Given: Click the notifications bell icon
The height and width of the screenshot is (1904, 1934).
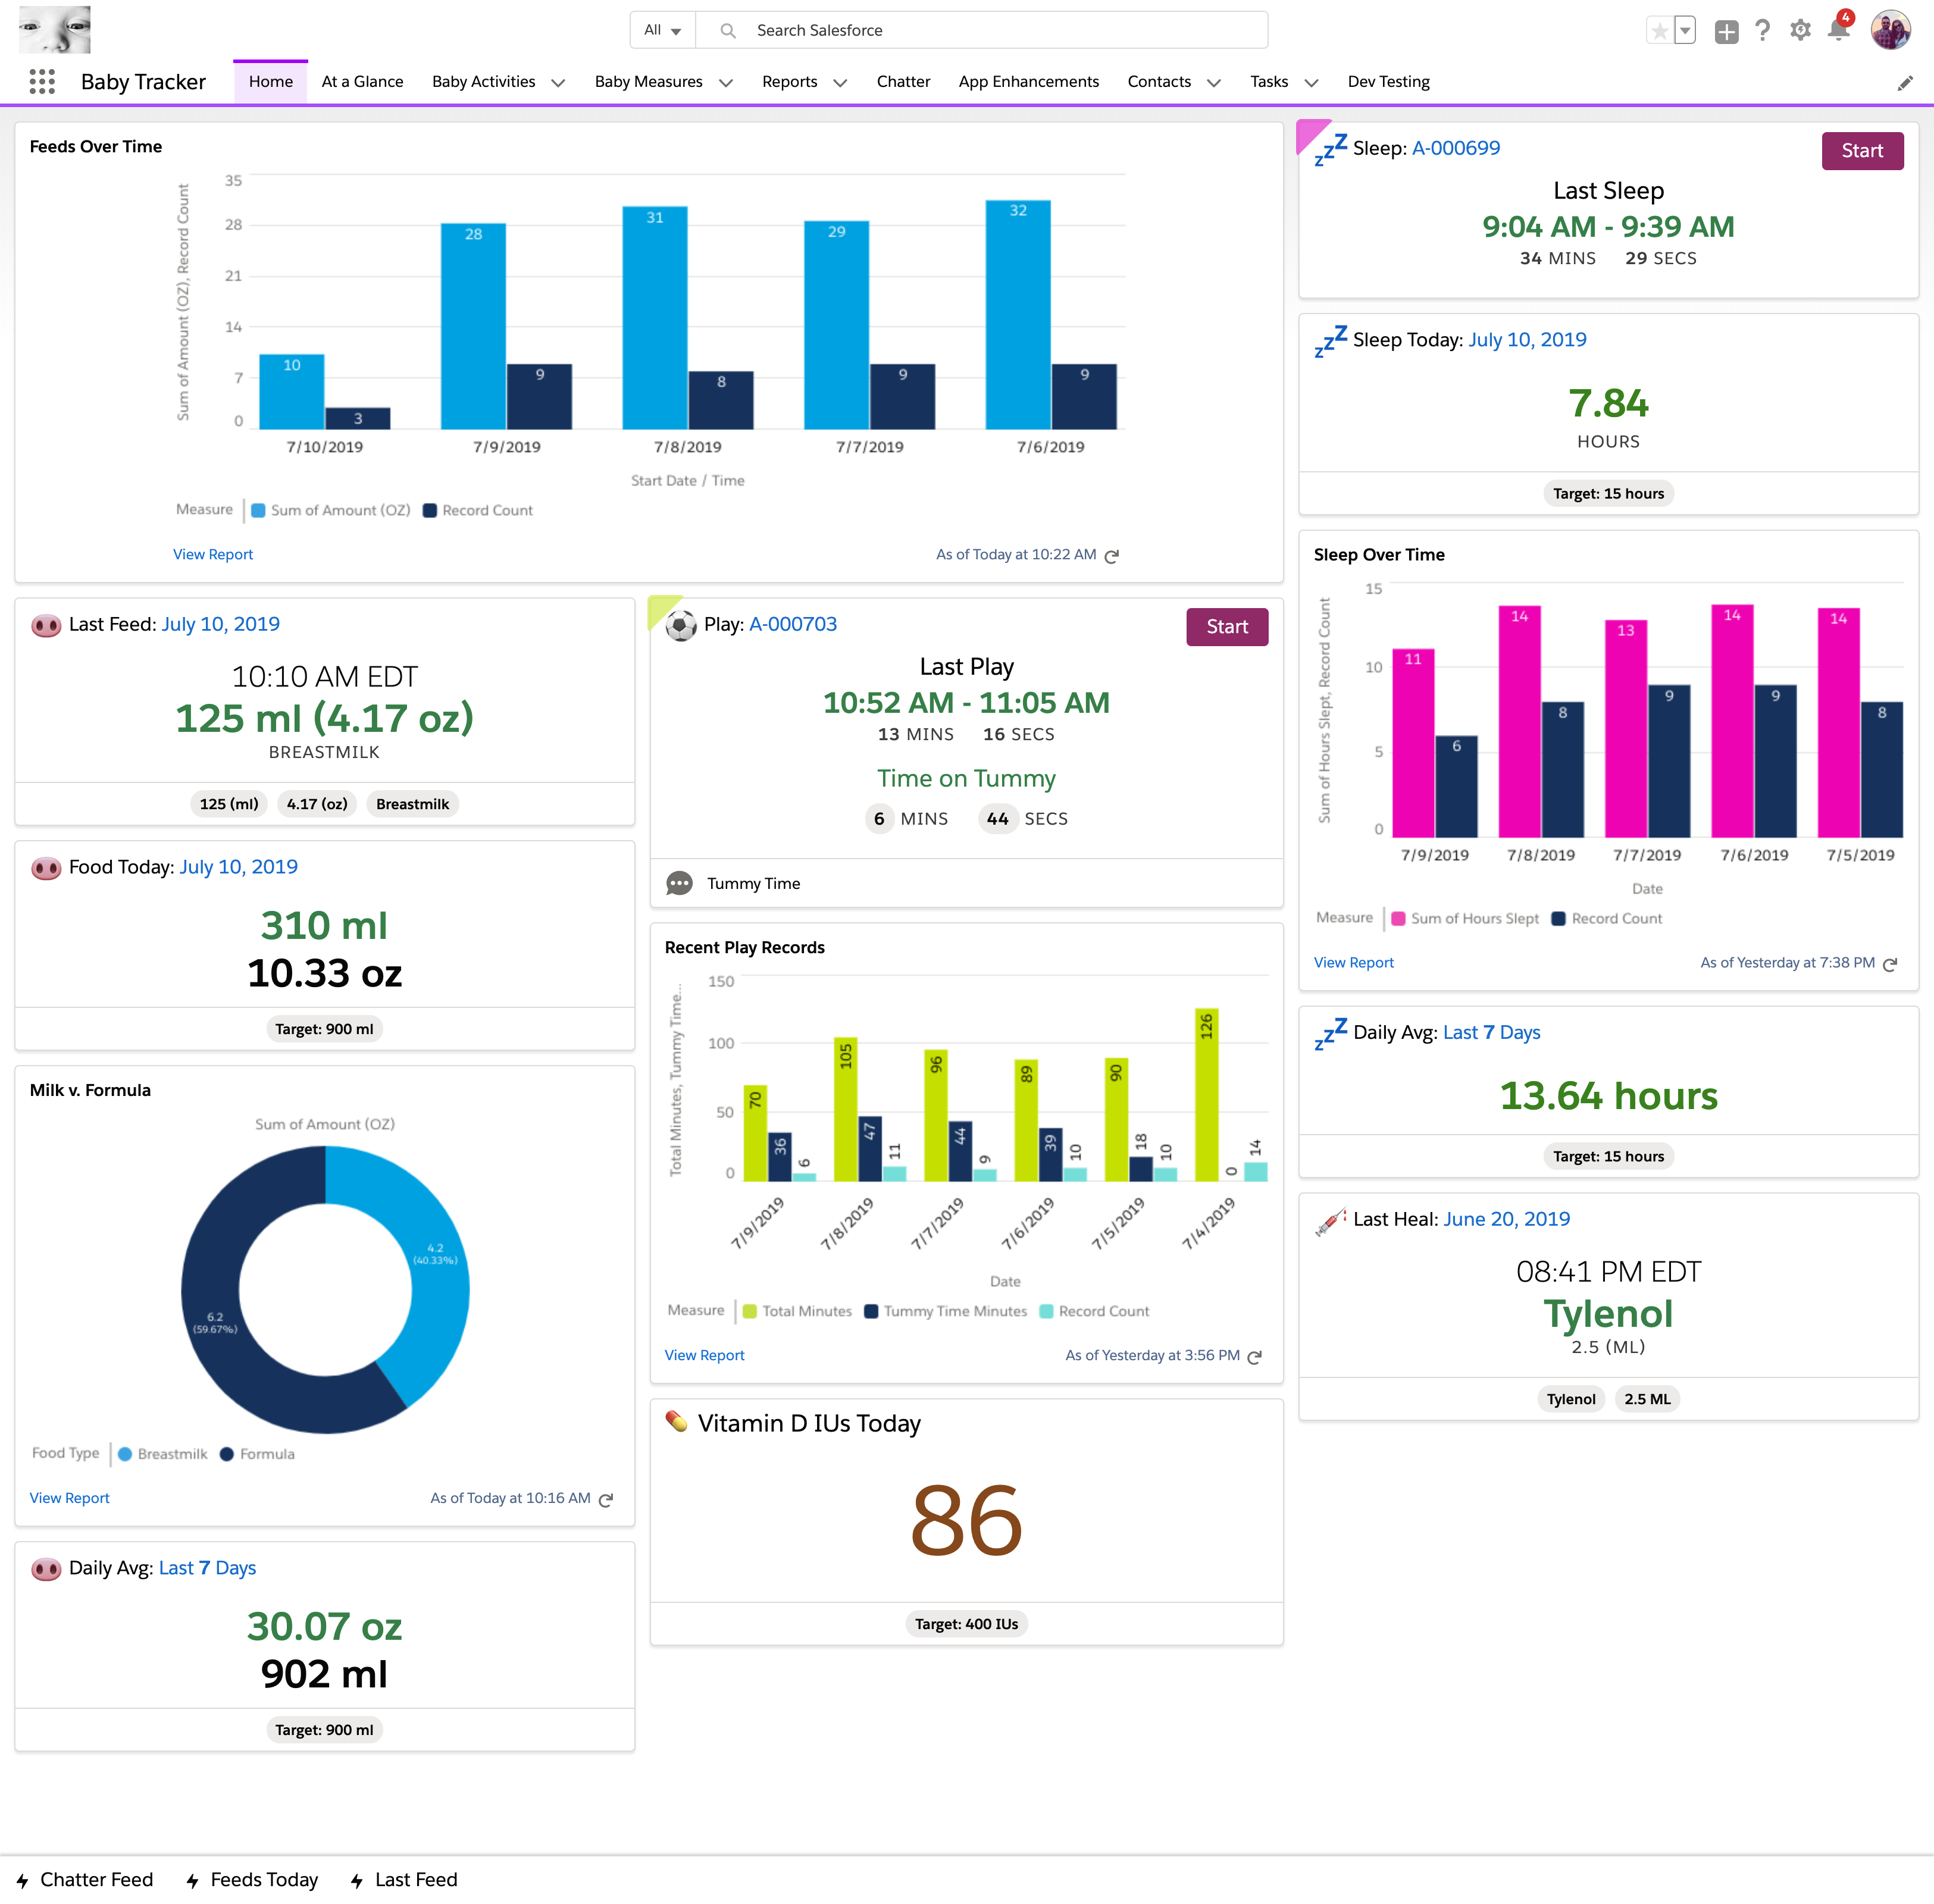Looking at the screenshot, I should 1838,30.
